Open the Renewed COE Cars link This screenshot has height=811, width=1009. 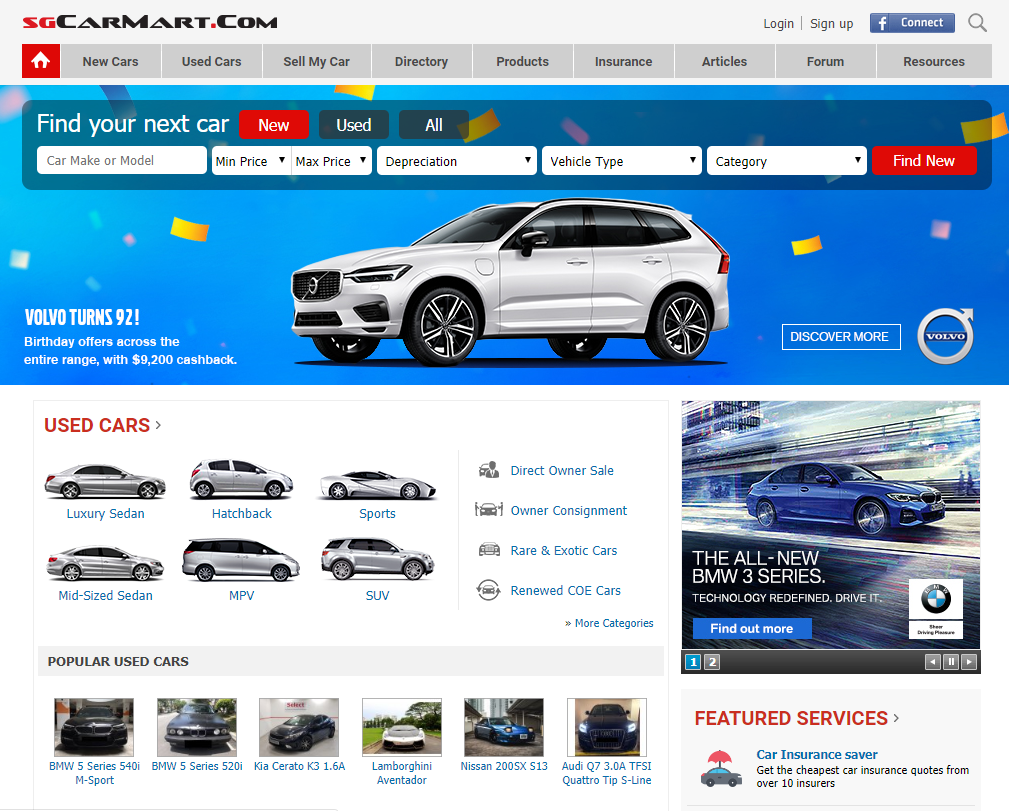[x=566, y=590]
